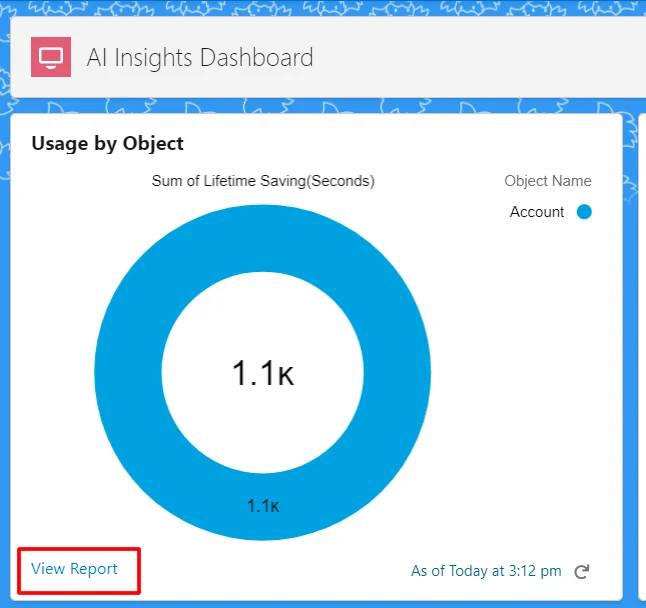The image size is (646, 608).
Task: Select the partially visible neighboring dashboard card
Action: point(637,350)
